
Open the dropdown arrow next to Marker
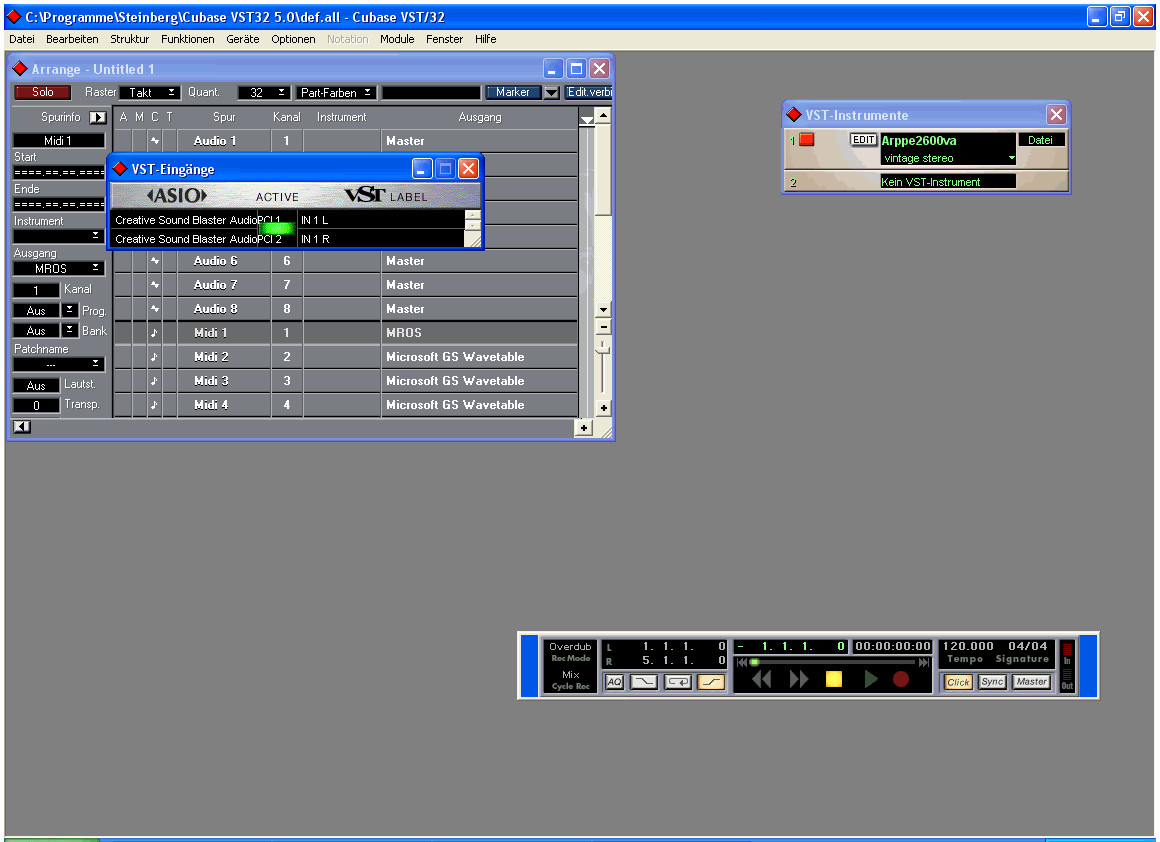[x=551, y=92]
